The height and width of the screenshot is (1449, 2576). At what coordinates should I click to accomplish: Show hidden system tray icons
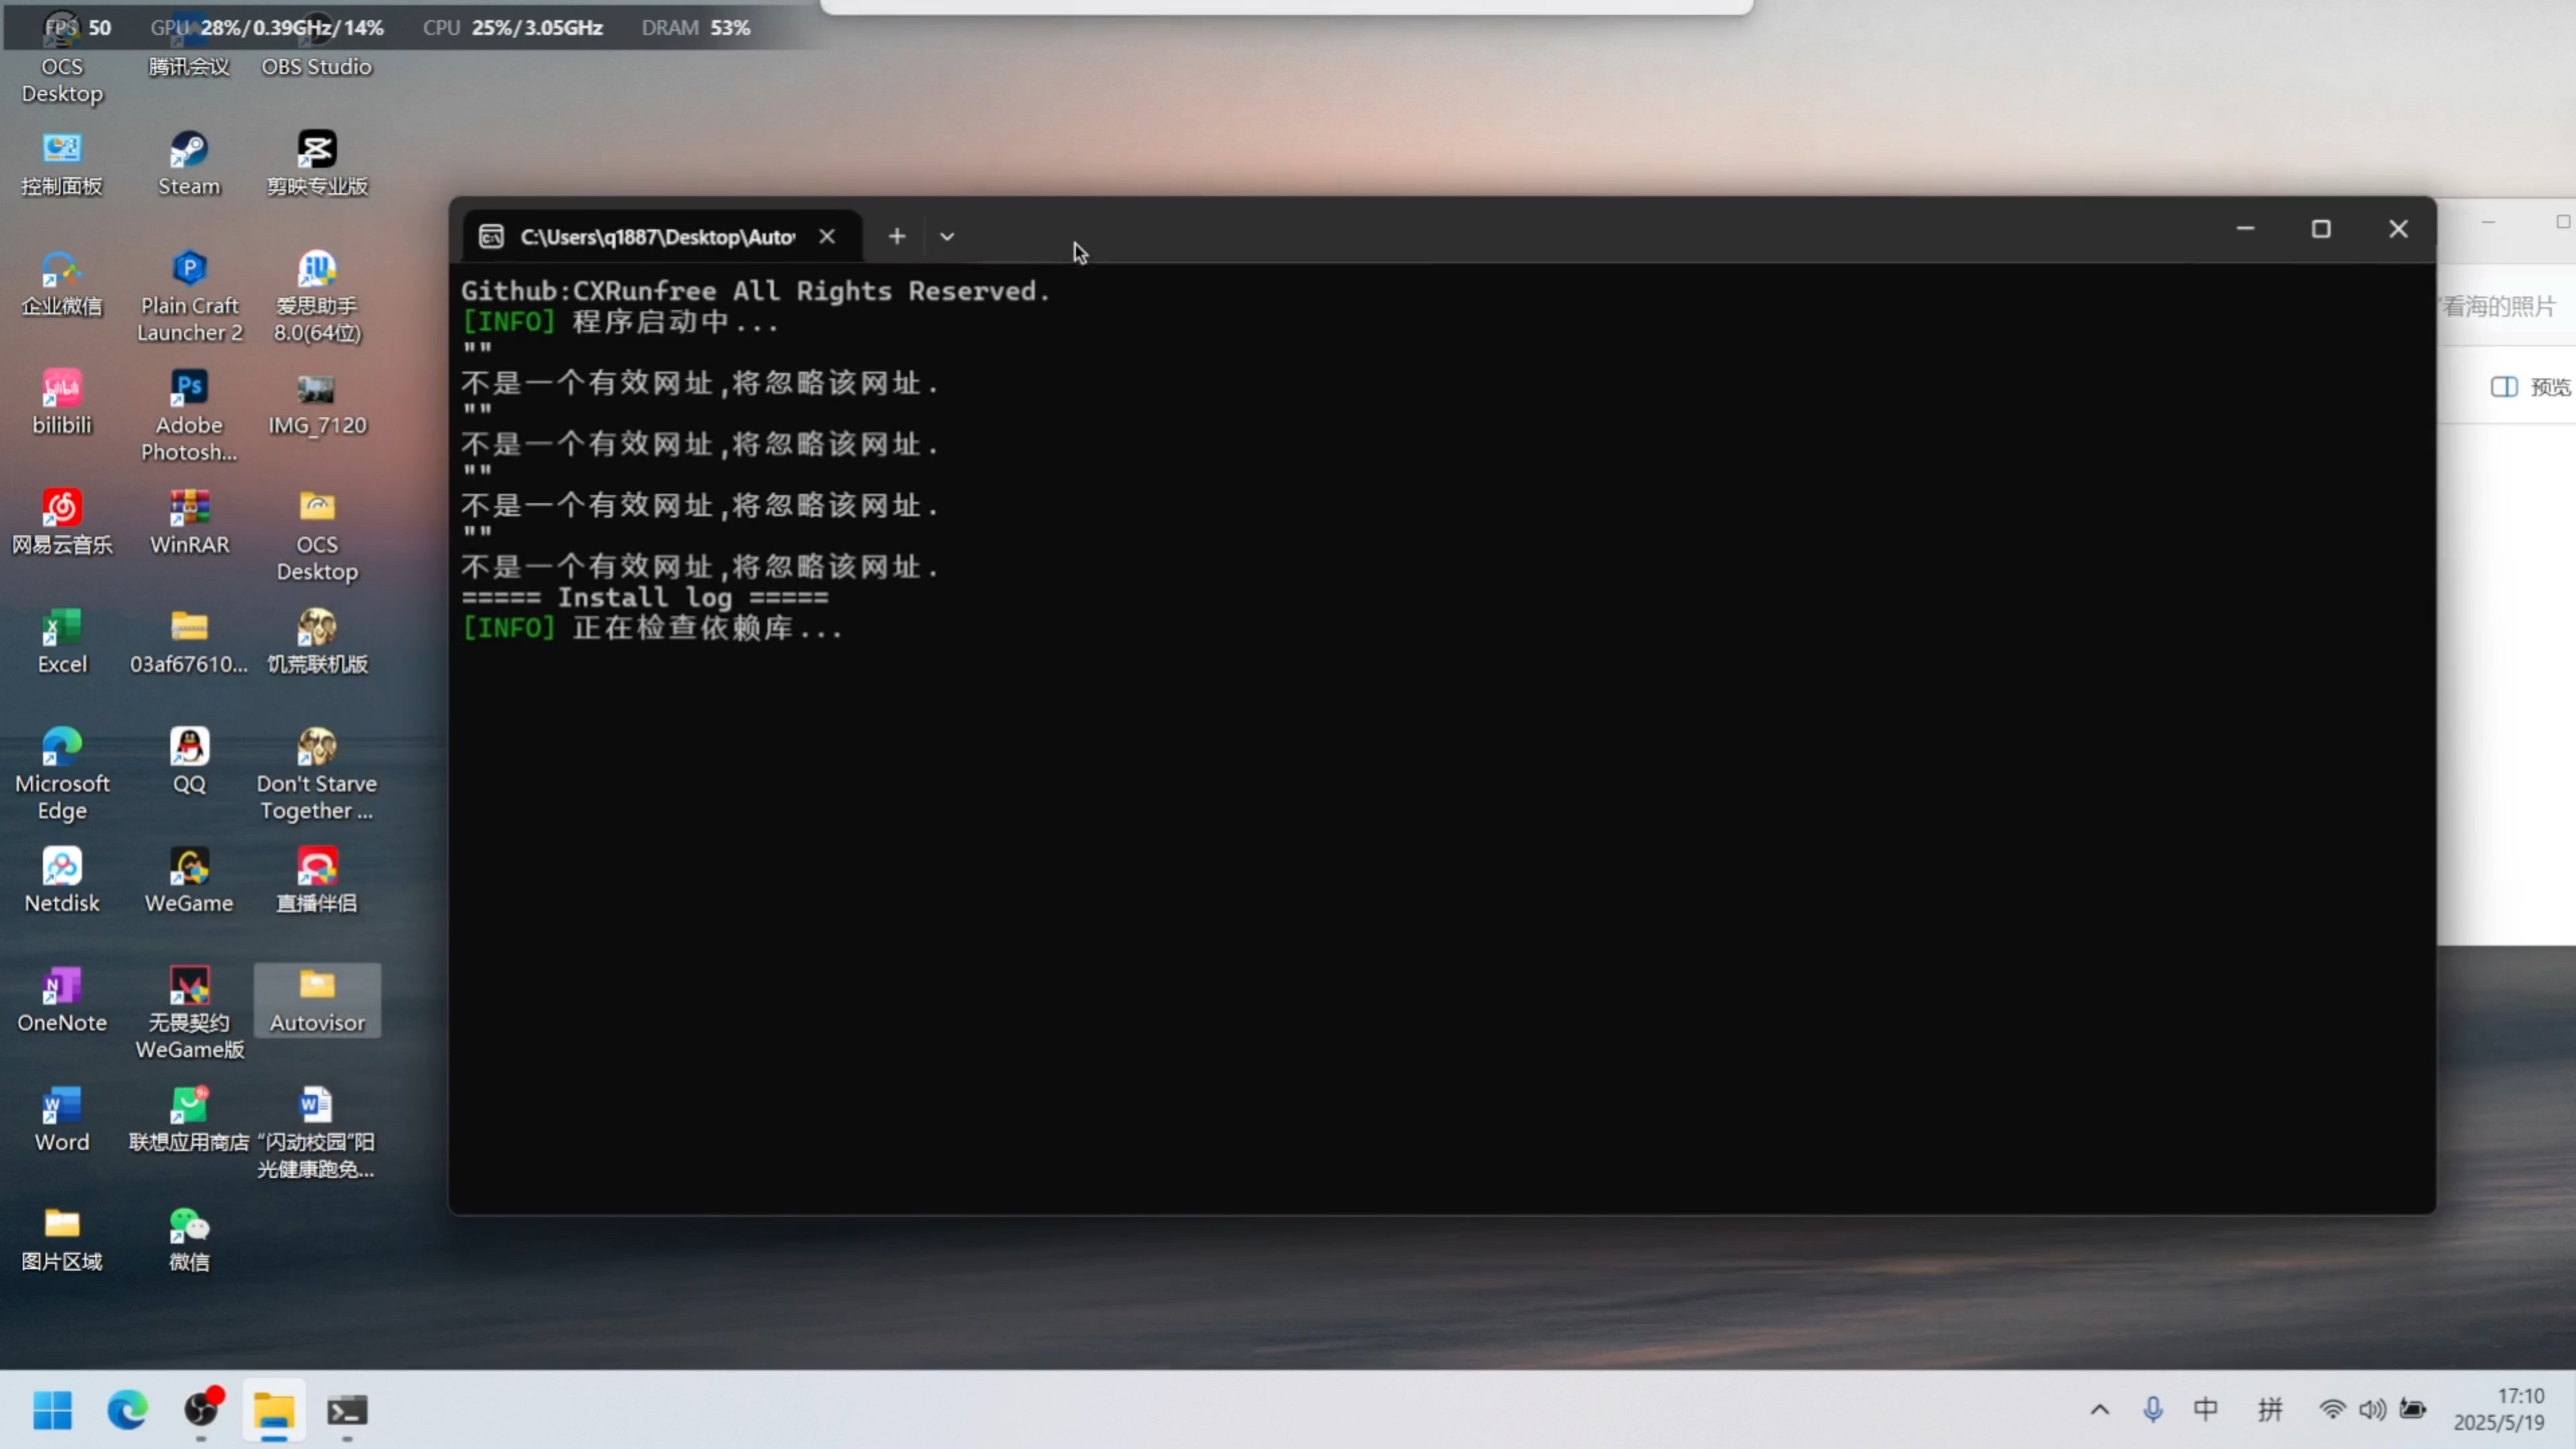pos(2099,1410)
